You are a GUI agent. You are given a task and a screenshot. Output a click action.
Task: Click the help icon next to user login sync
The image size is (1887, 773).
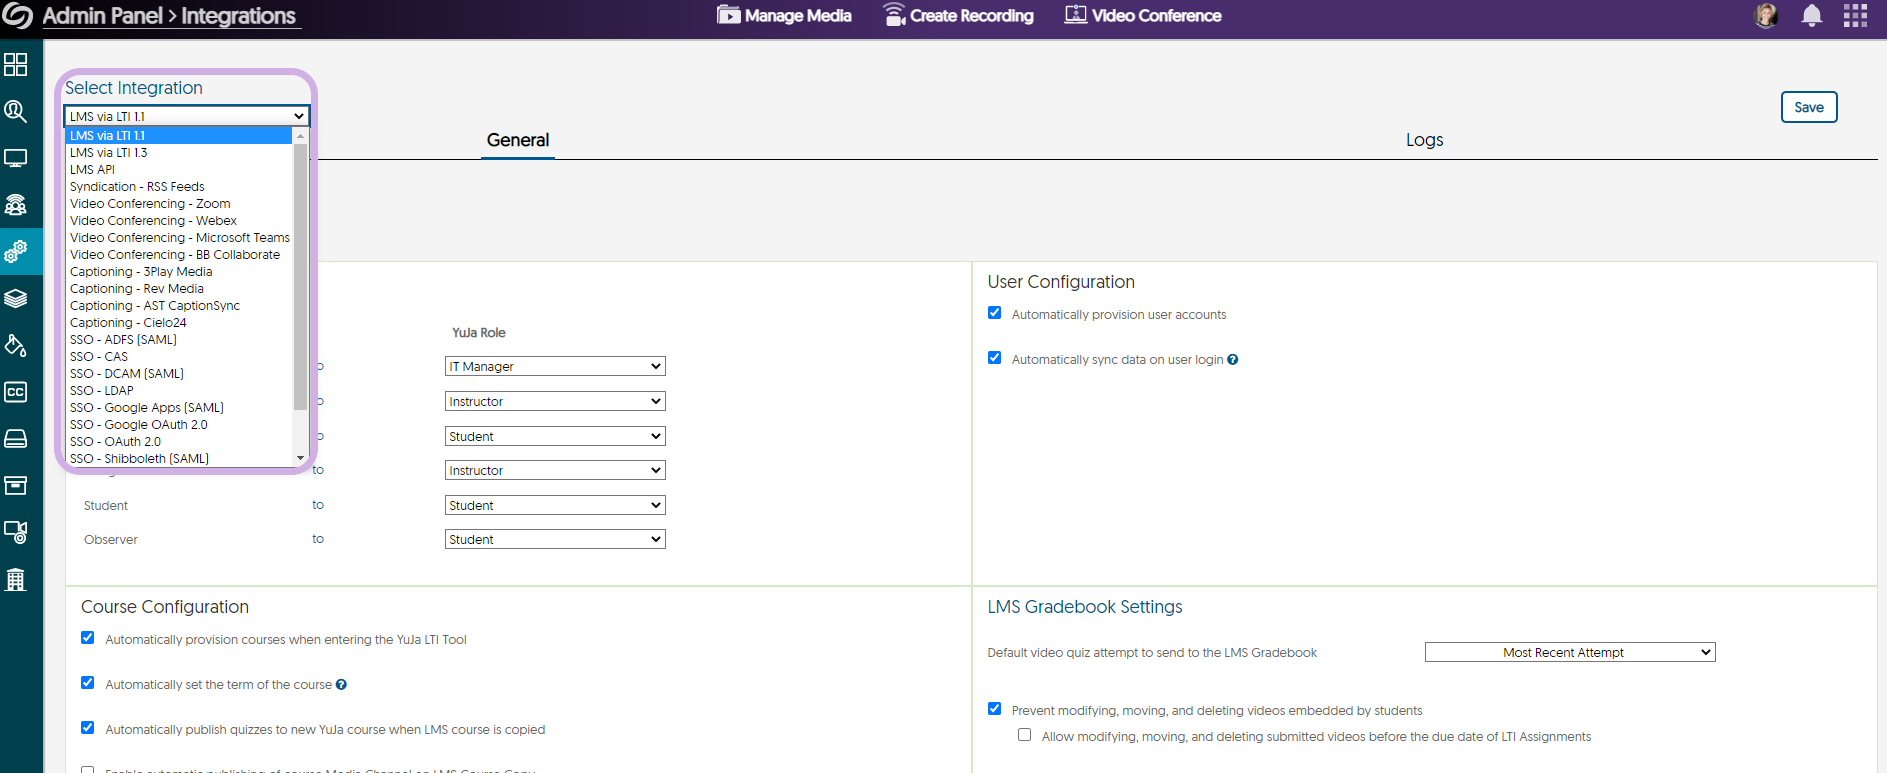click(x=1233, y=360)
